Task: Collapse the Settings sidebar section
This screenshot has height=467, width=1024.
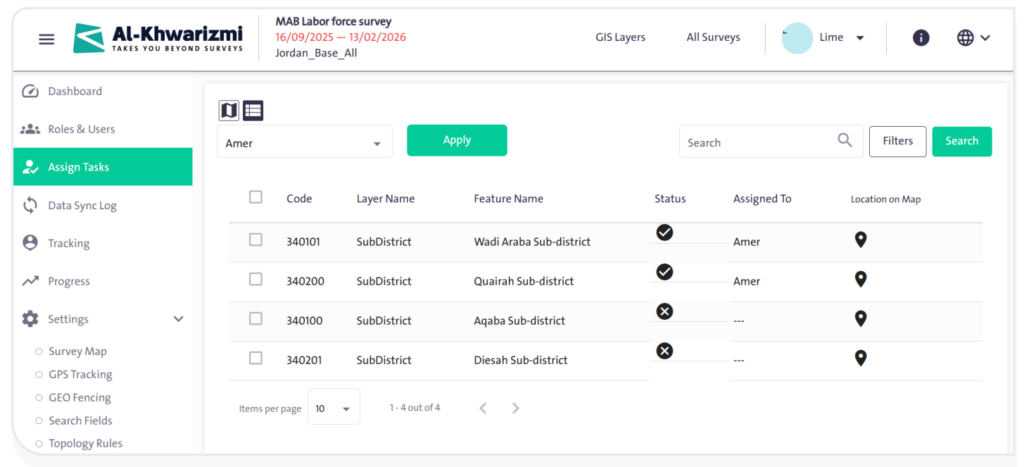Action: [x=178, y=319]
